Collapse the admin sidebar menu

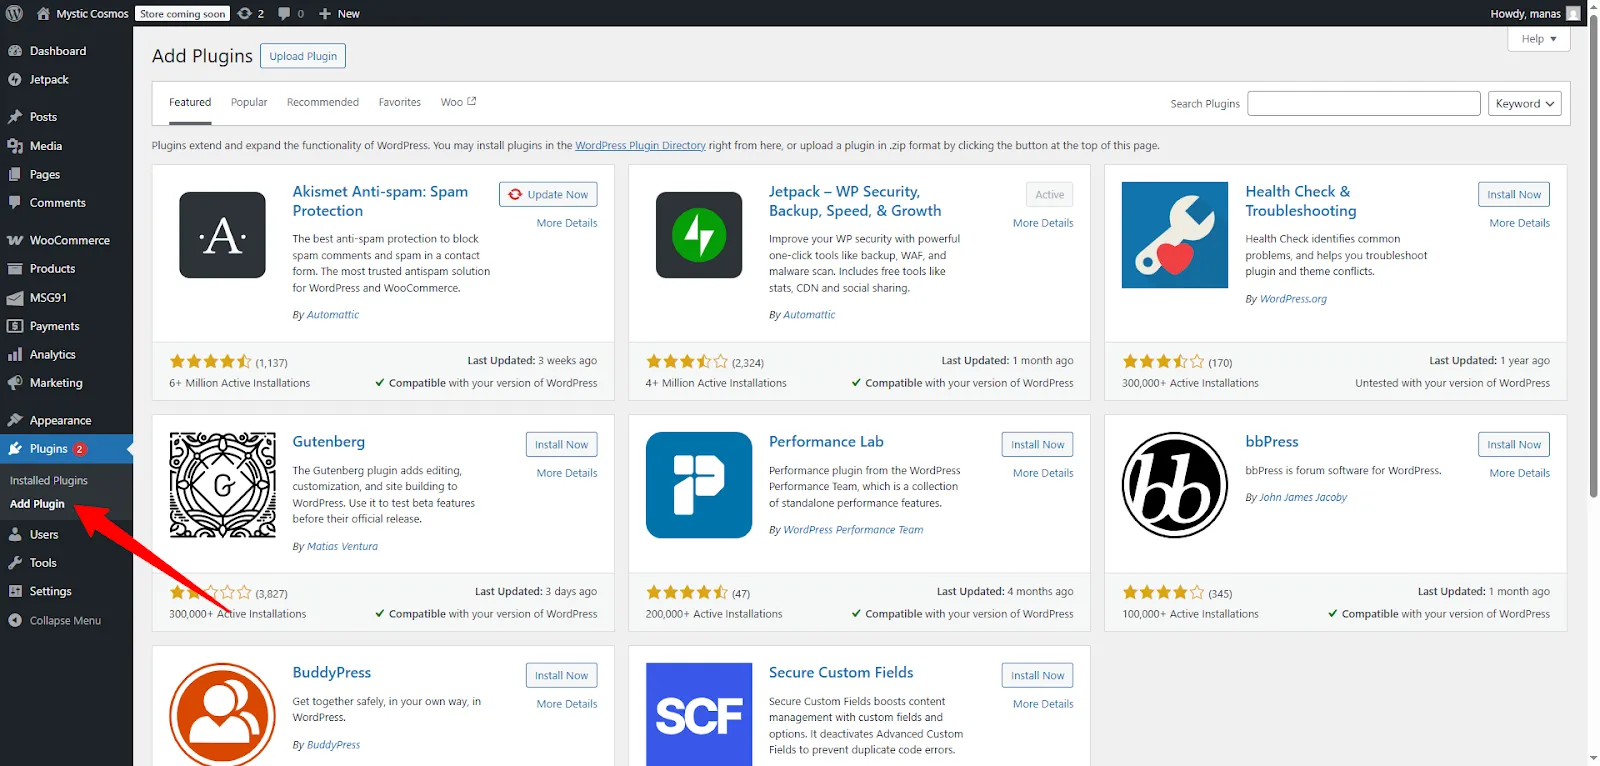click(66, 621)
